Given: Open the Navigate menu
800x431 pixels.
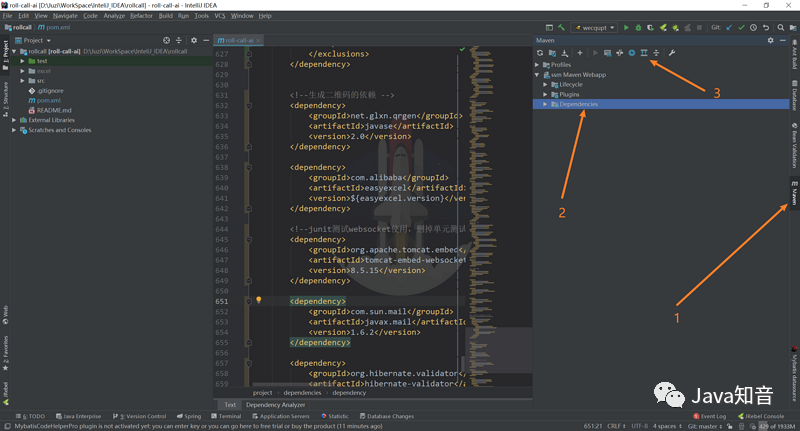Looking at the screenshot, I should 65,16.
